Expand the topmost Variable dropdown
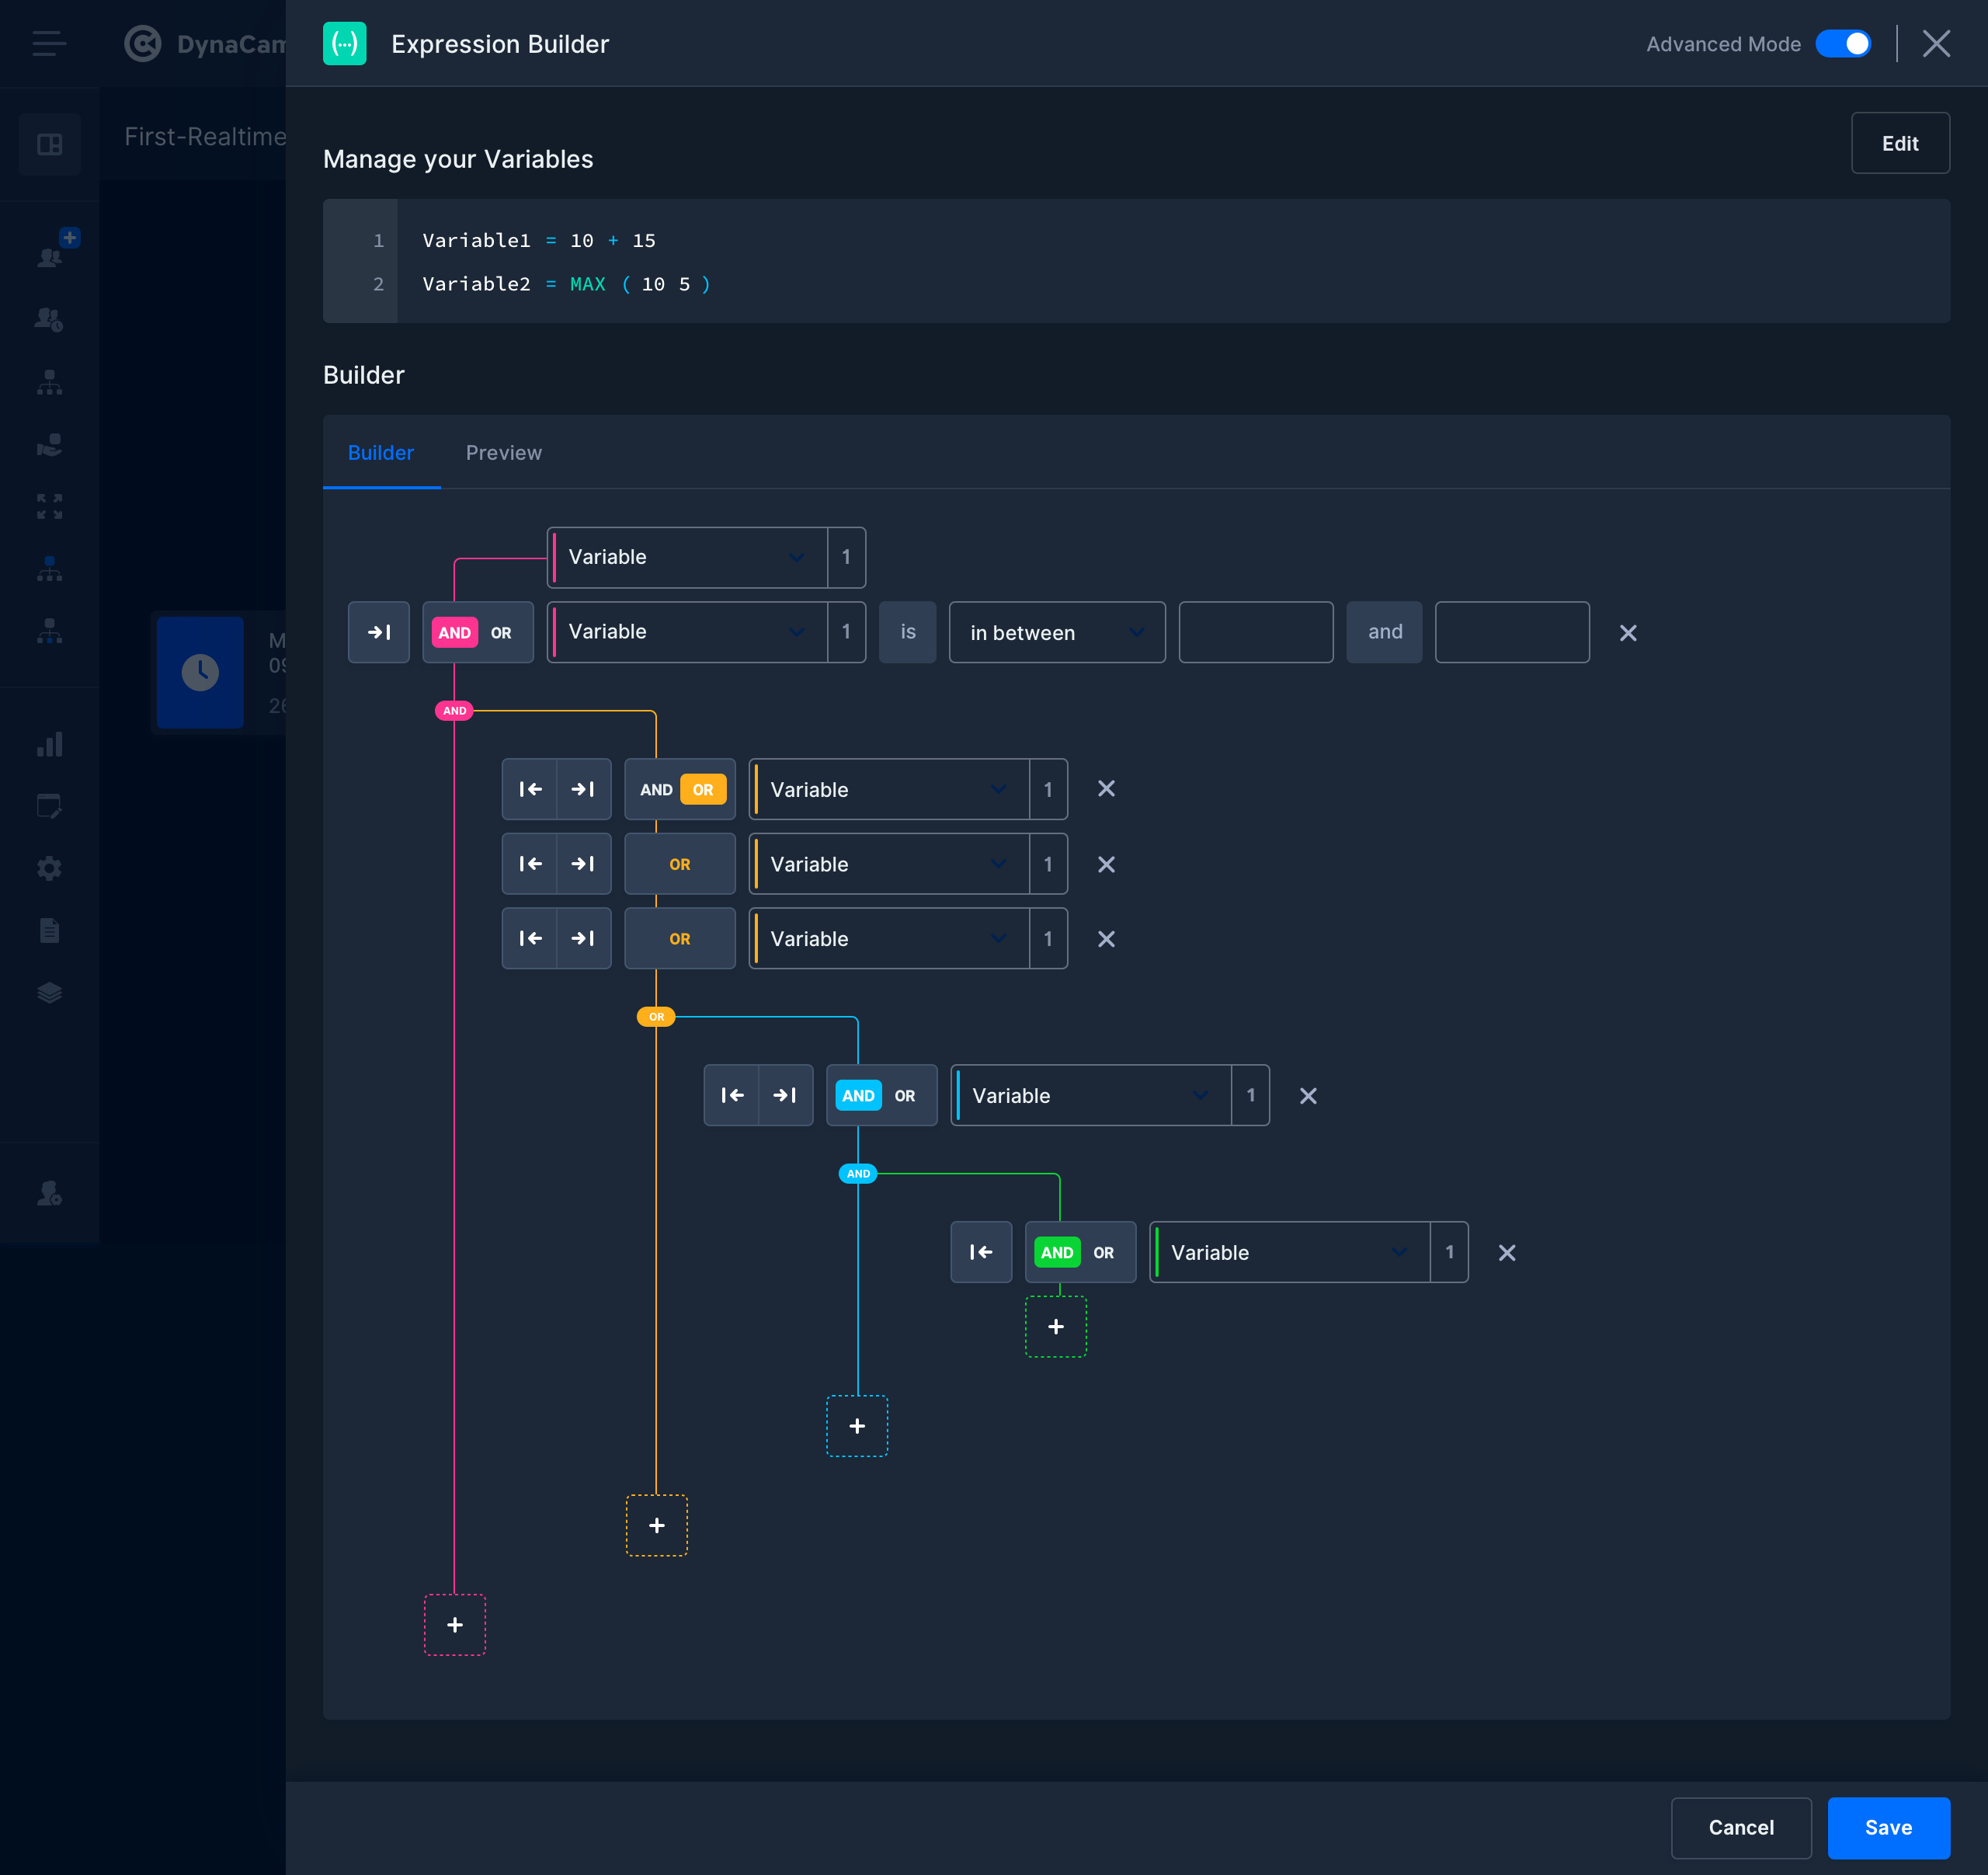This screenshot has width=1988, height=1875. pyautogui.click(x=688, y=557)
